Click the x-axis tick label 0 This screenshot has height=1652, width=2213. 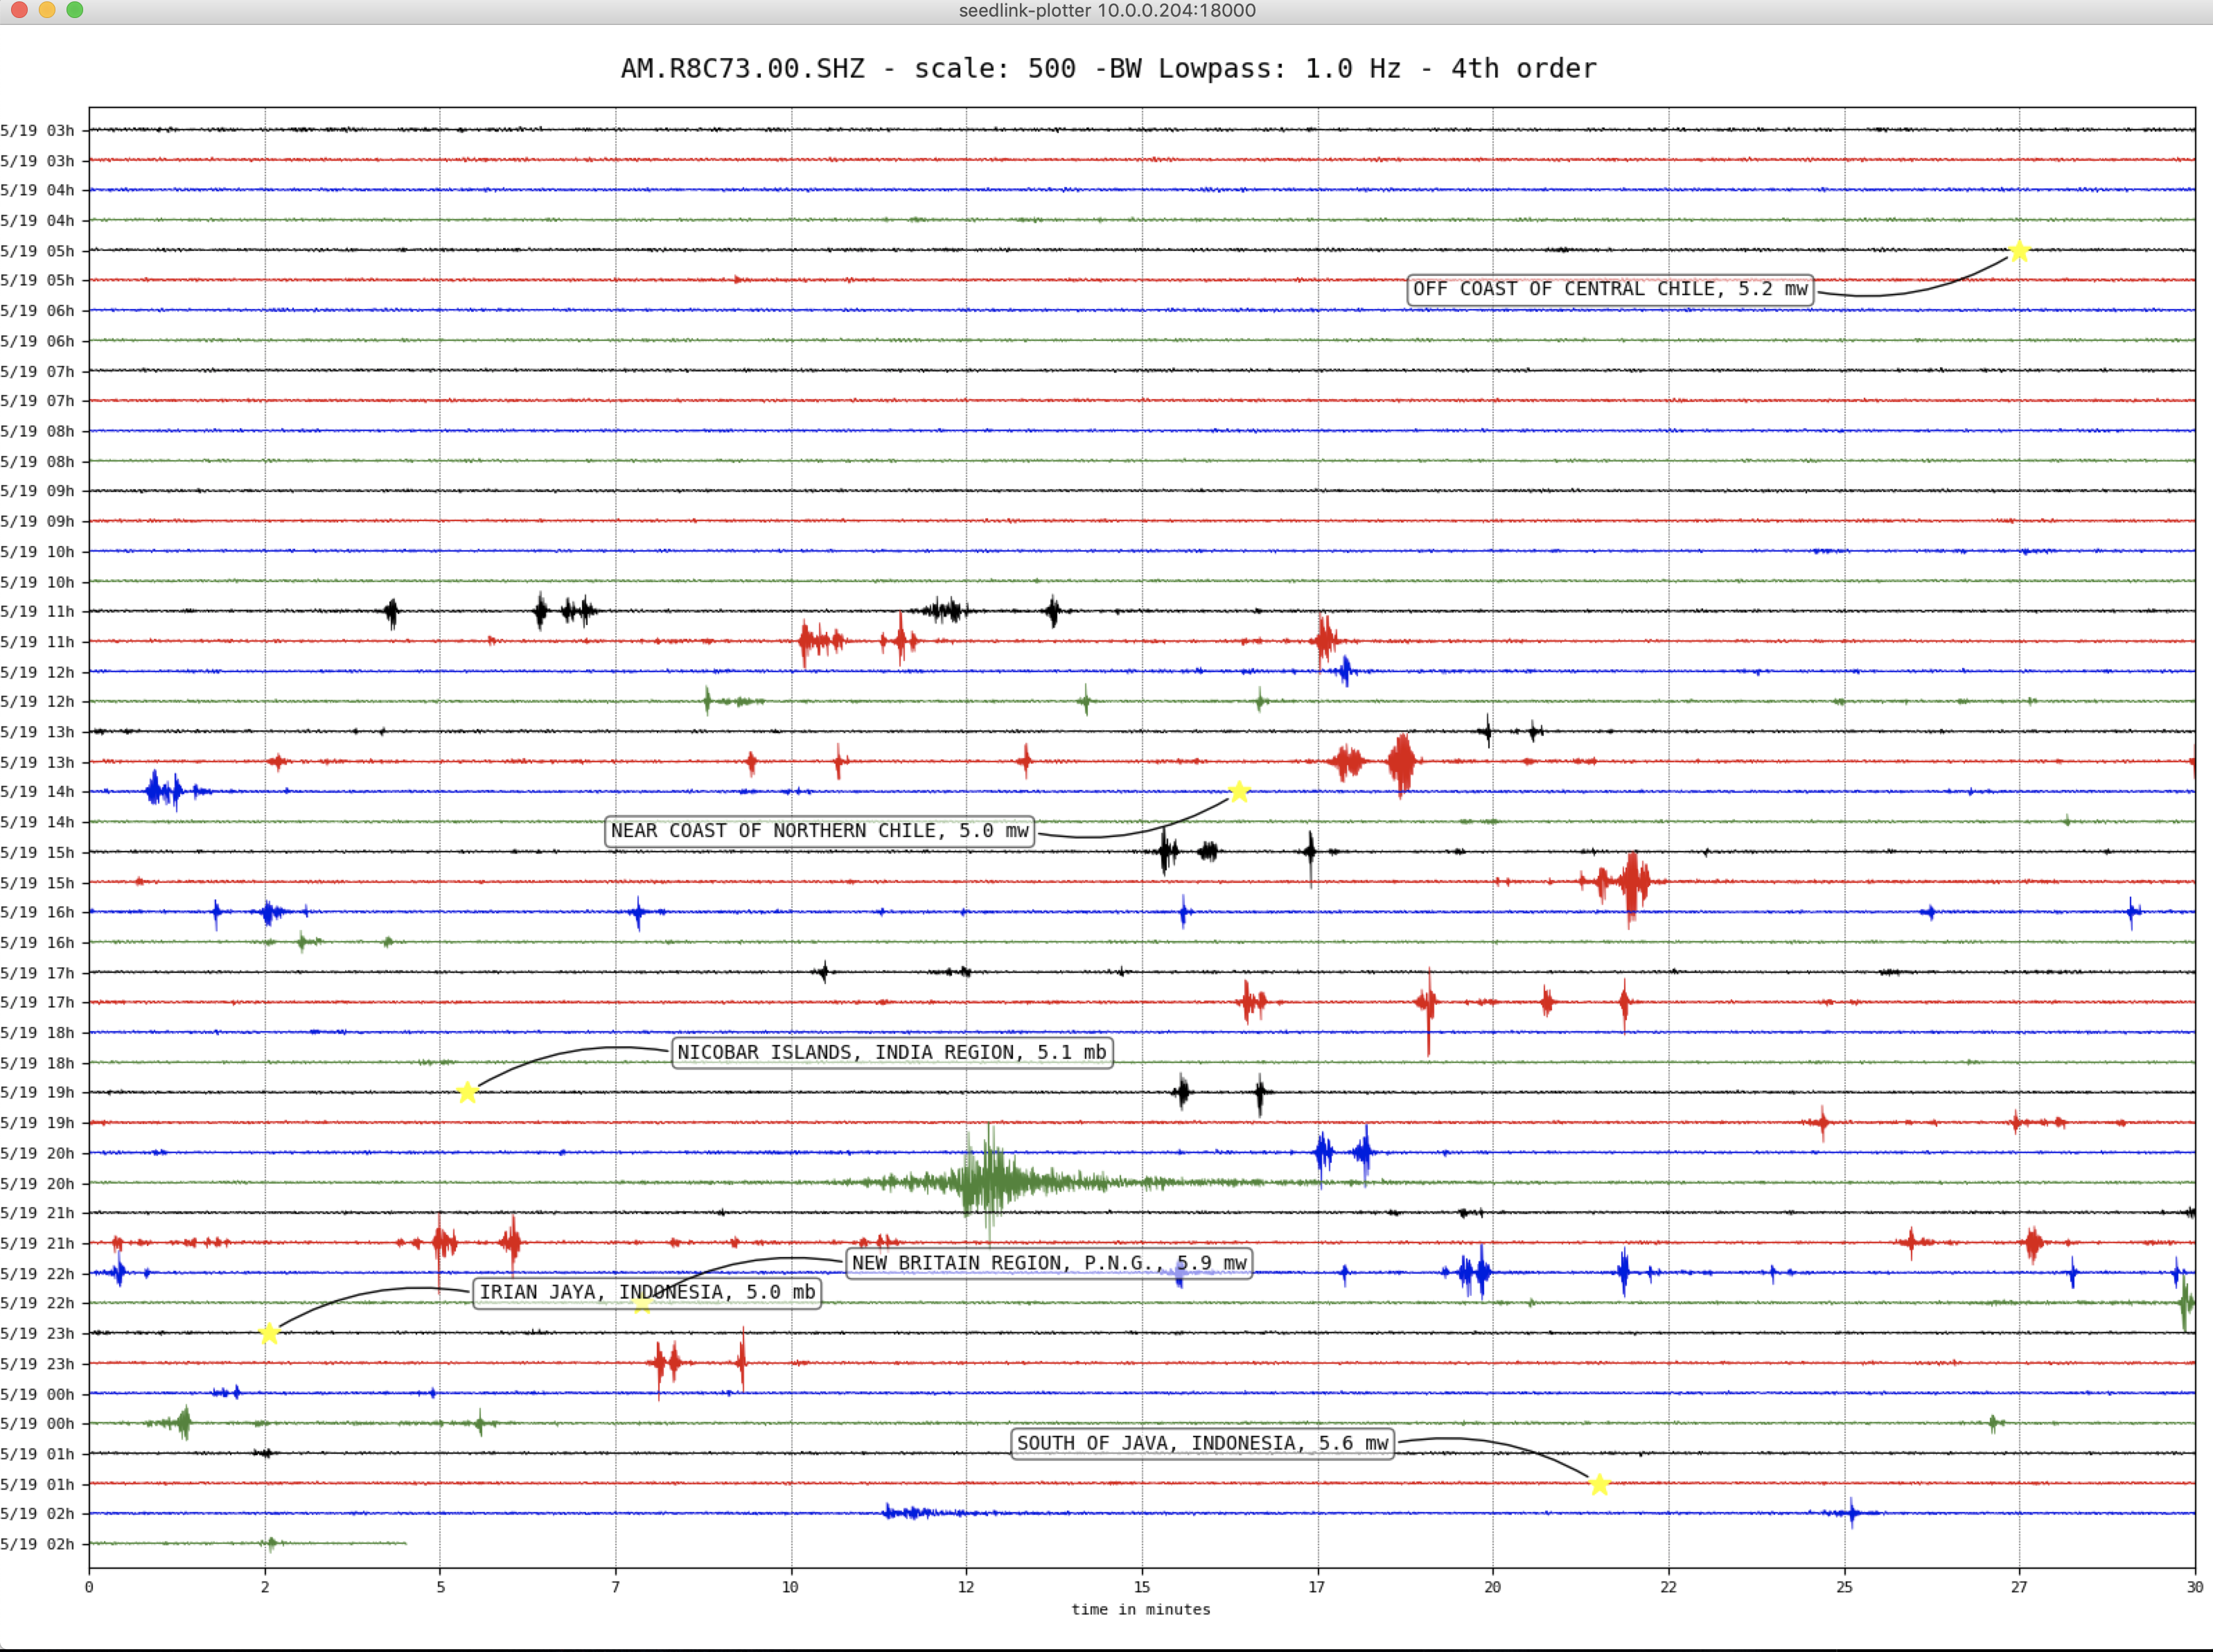pos(89,1587)
